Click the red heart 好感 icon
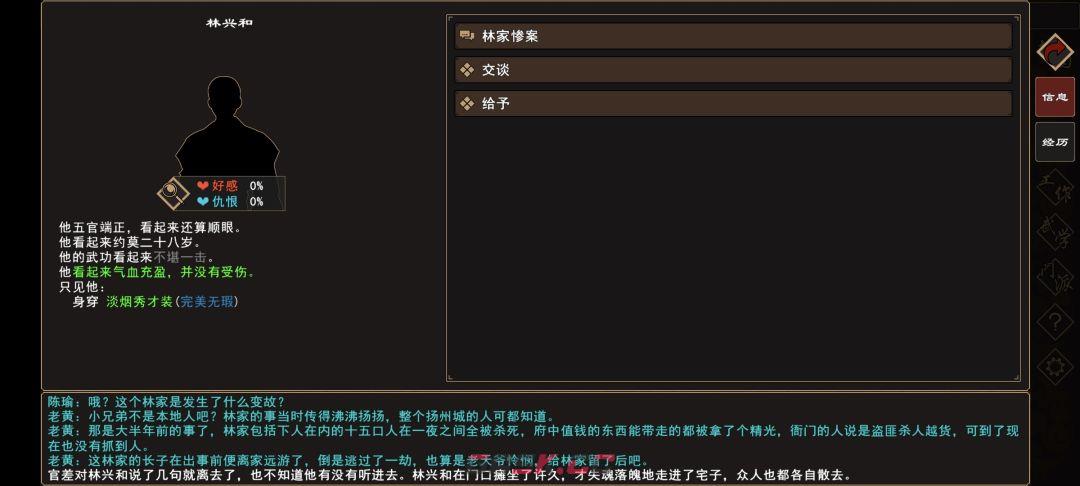Screen dimensions: 1080x486 point(202,186)
